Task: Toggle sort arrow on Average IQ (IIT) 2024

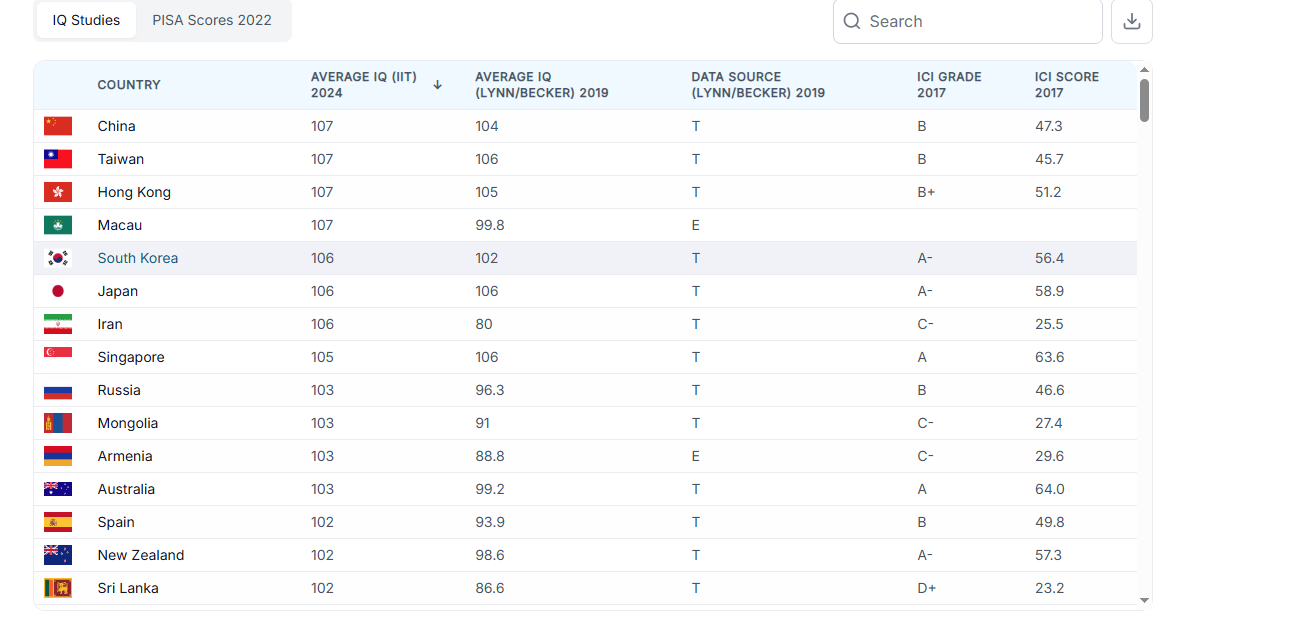Action: 437,85
